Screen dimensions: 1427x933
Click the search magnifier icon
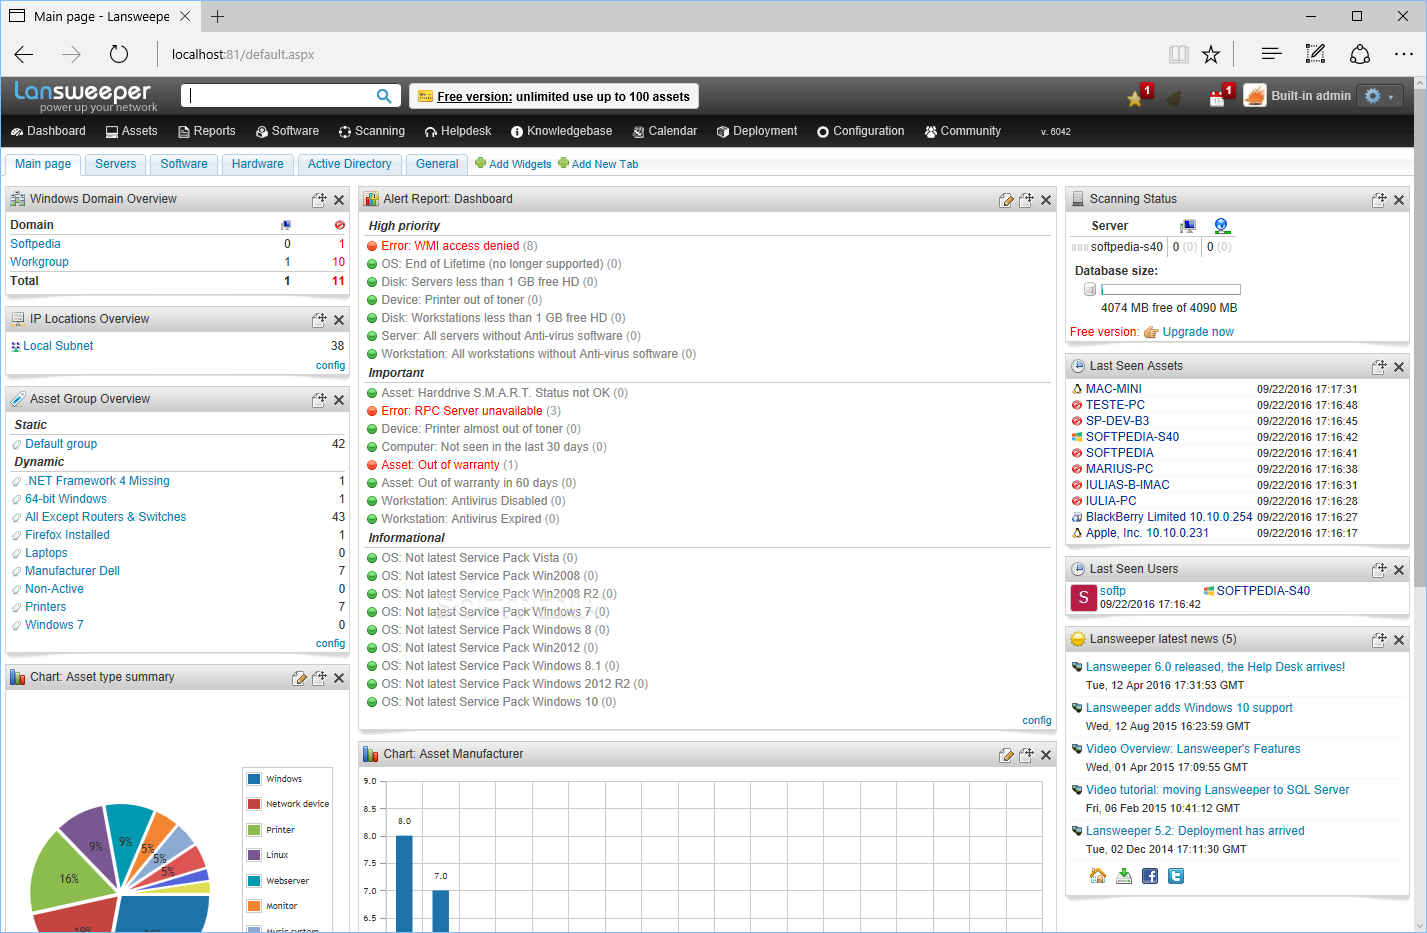coord(384,96)
